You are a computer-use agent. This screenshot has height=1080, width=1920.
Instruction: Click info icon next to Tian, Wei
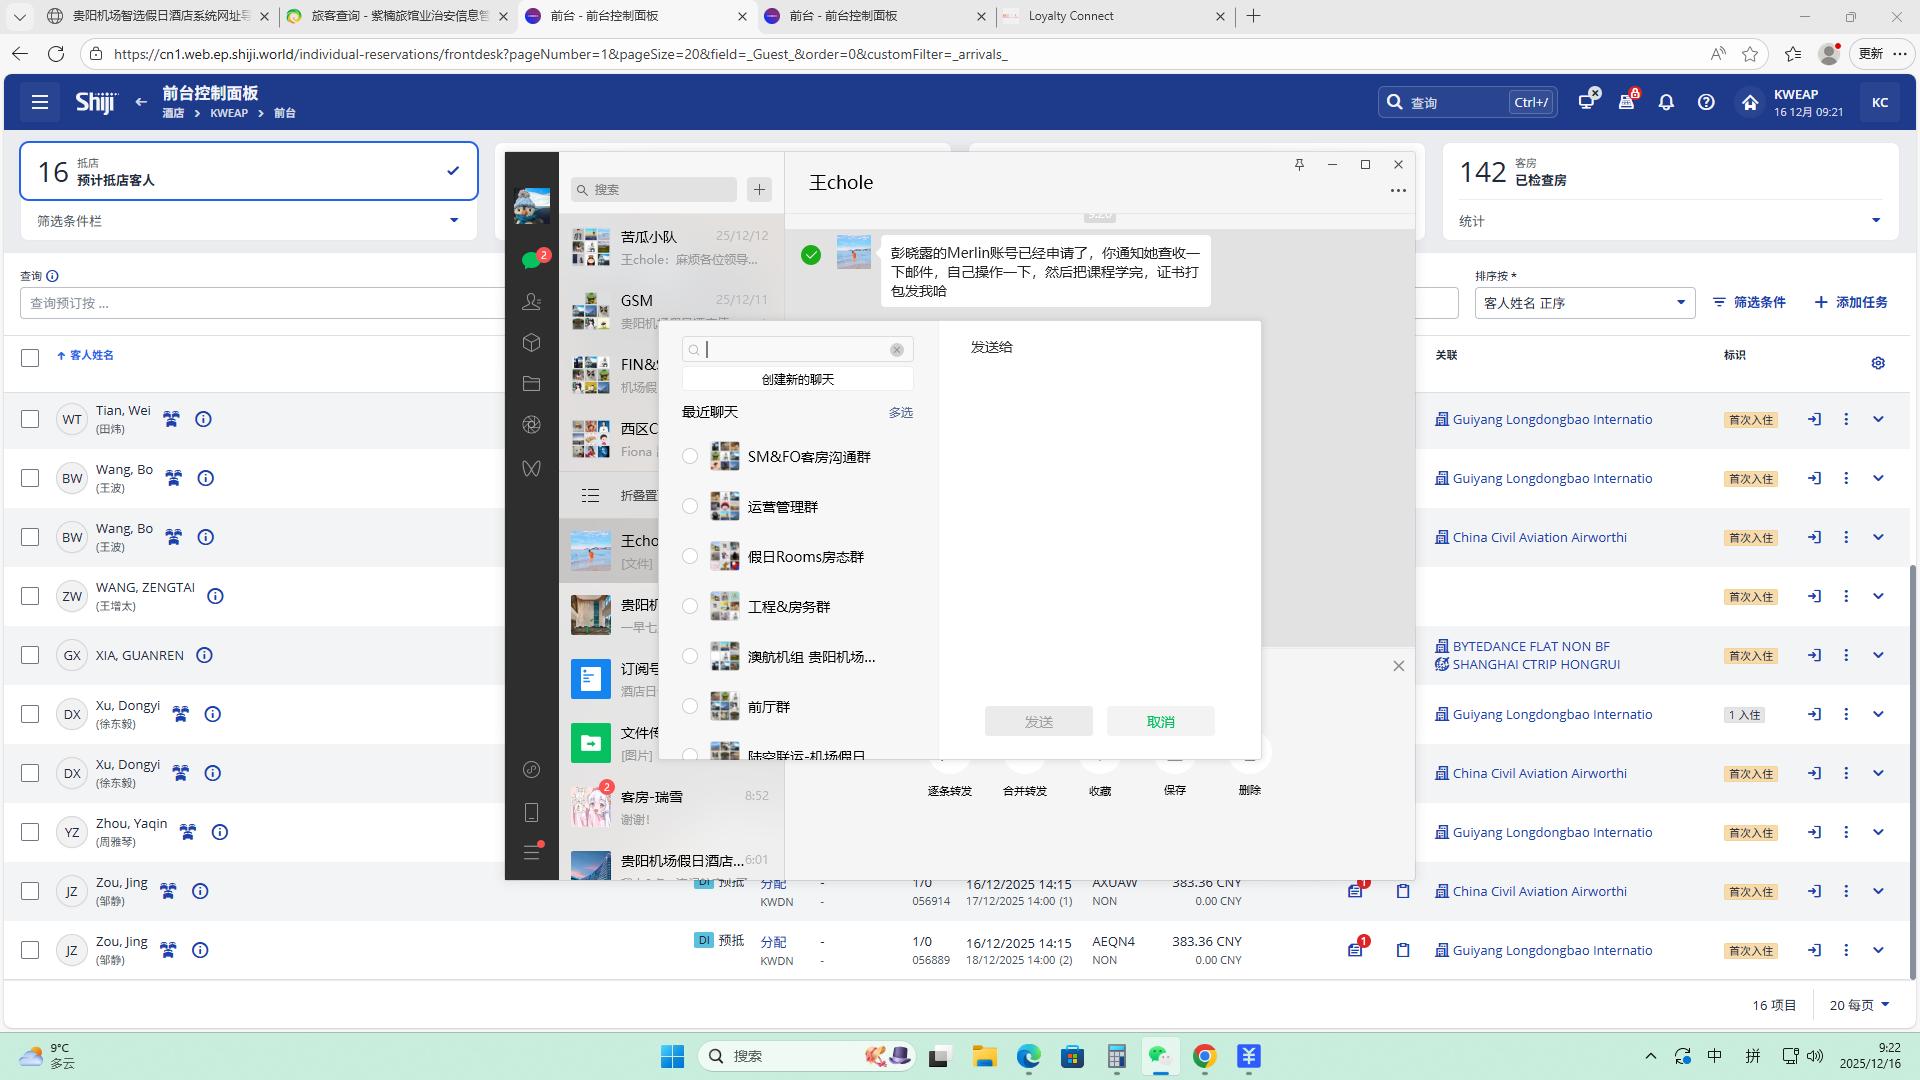click(203, 419)
